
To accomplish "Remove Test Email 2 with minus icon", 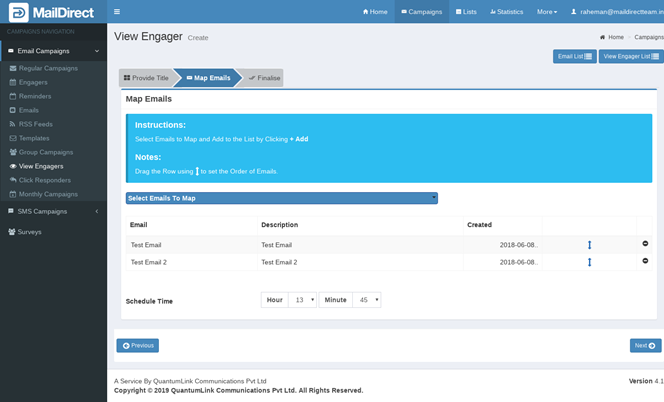I will point(645,262).
